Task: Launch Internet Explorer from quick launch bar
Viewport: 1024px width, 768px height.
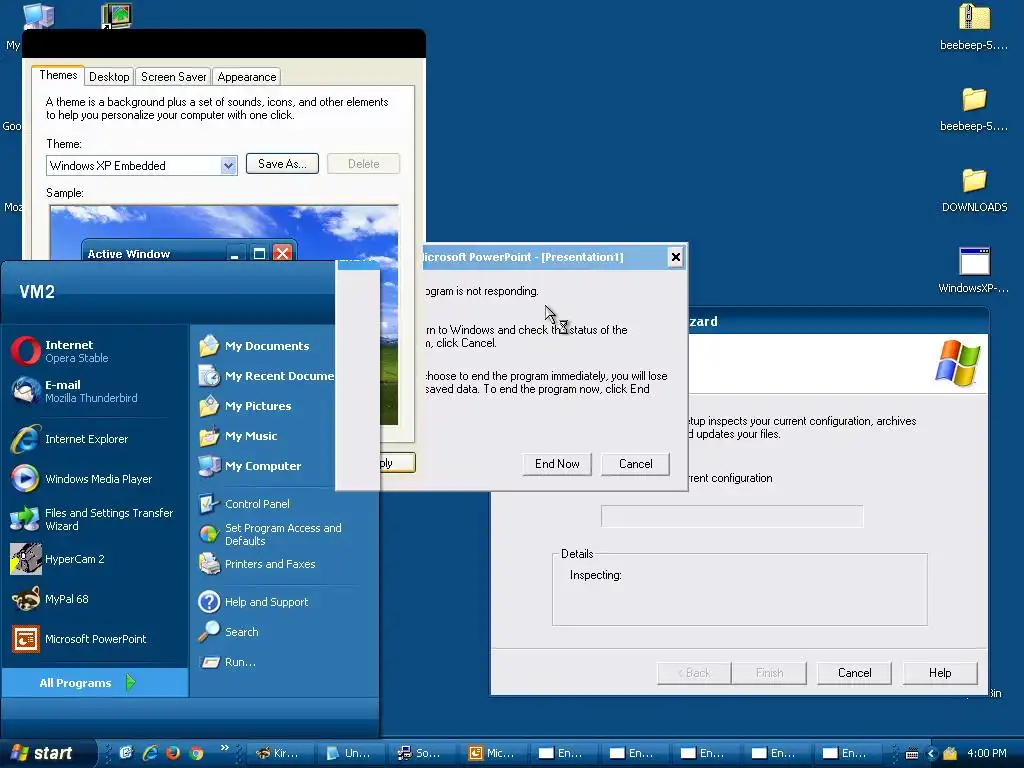Action: point(150,753)
